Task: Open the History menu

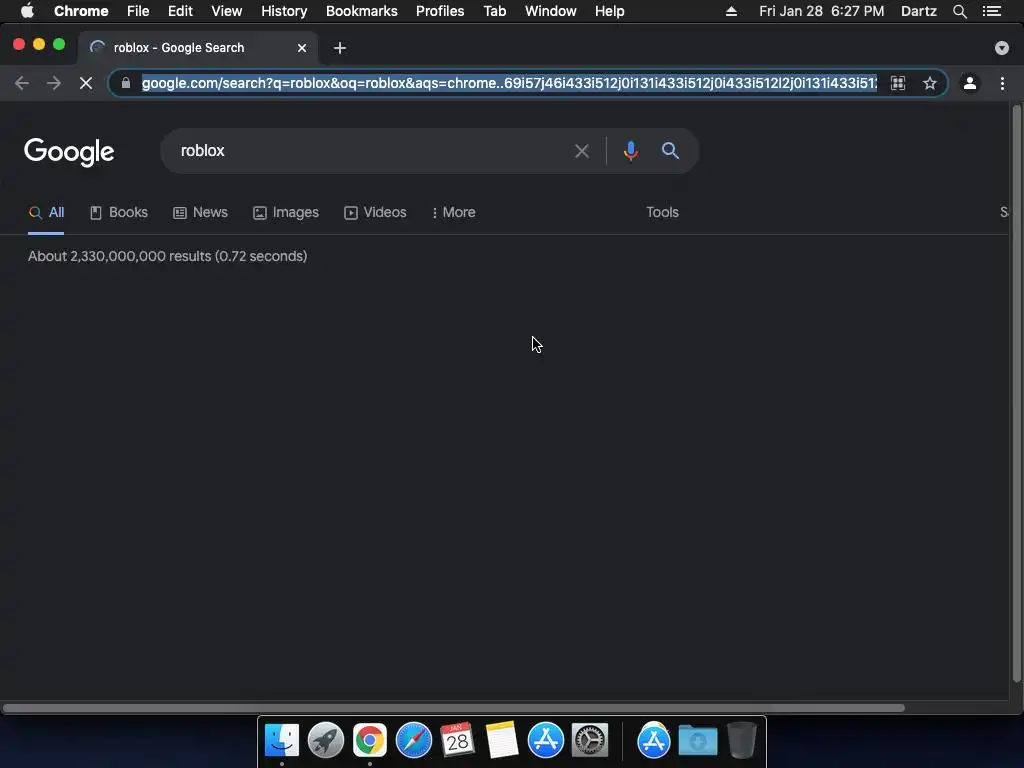Action: click(284, 11)
